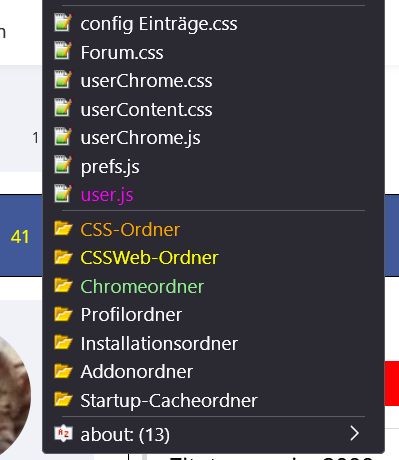Image resolution: width=399 pixels, height=460 pixels.
Task: Click the notepad icon beside config Einträge.css
Action: click(63, 23)
